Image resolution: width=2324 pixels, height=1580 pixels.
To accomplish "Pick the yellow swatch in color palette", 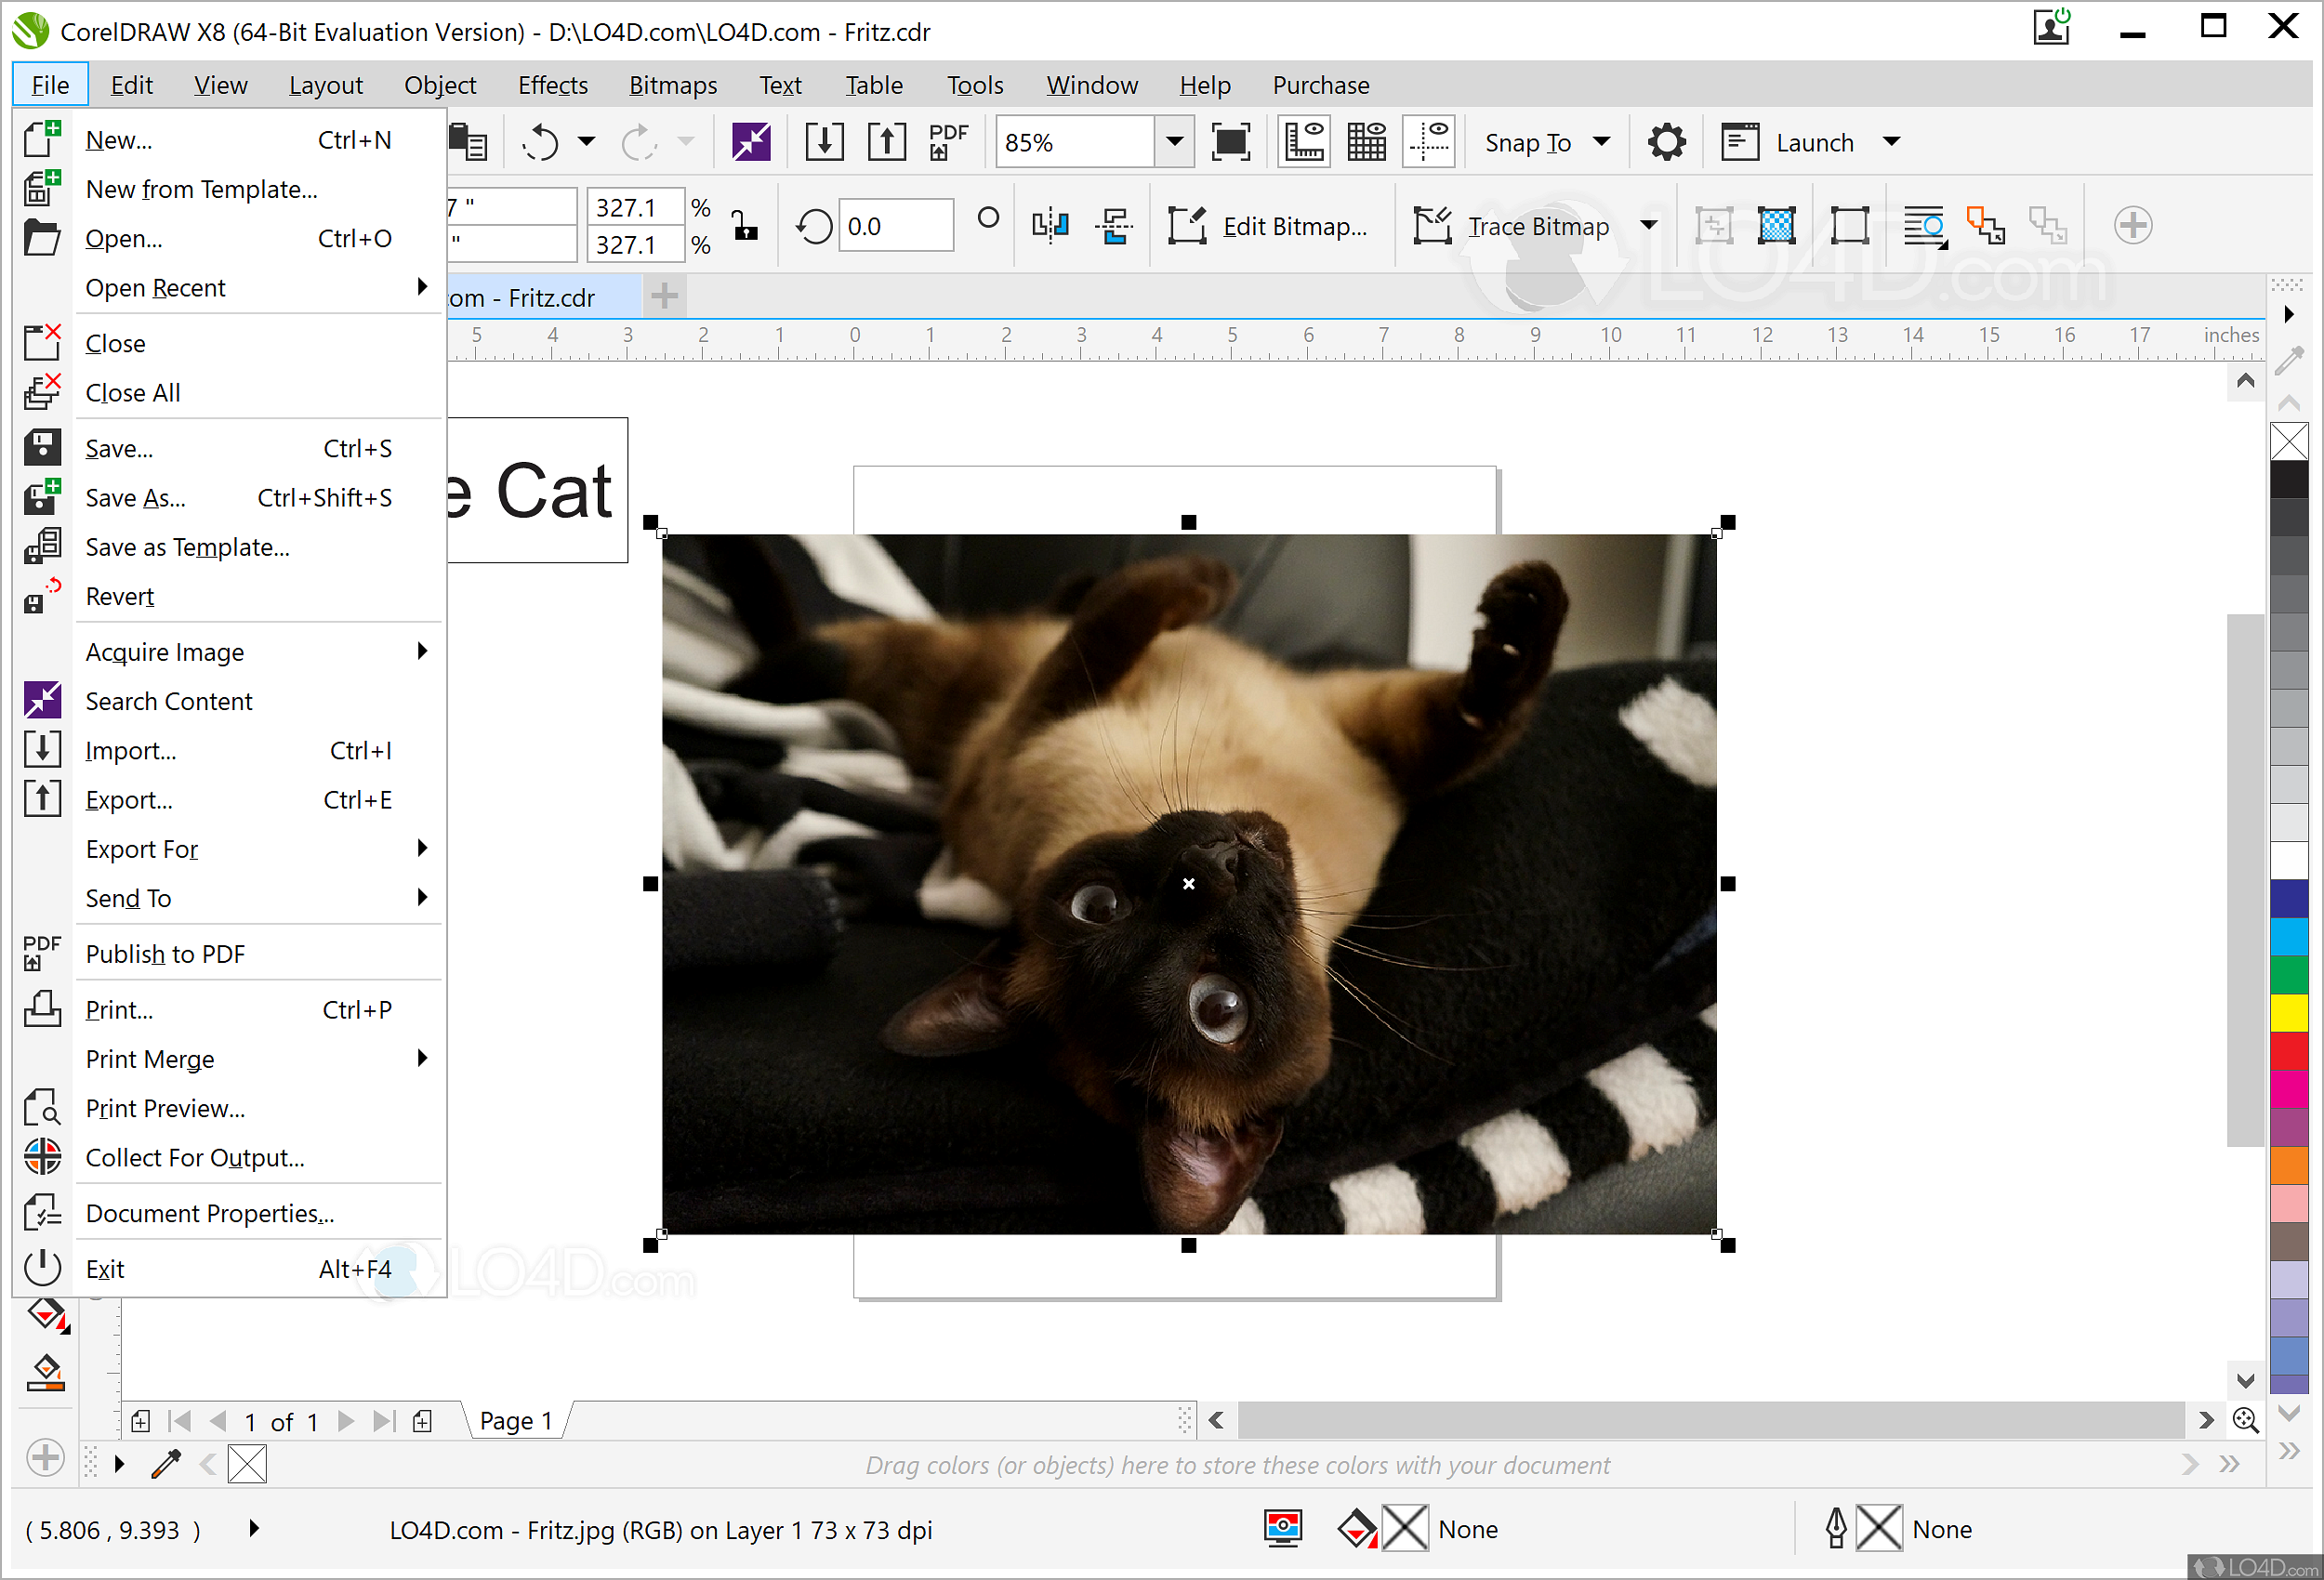I will tap(2288, 1012).
